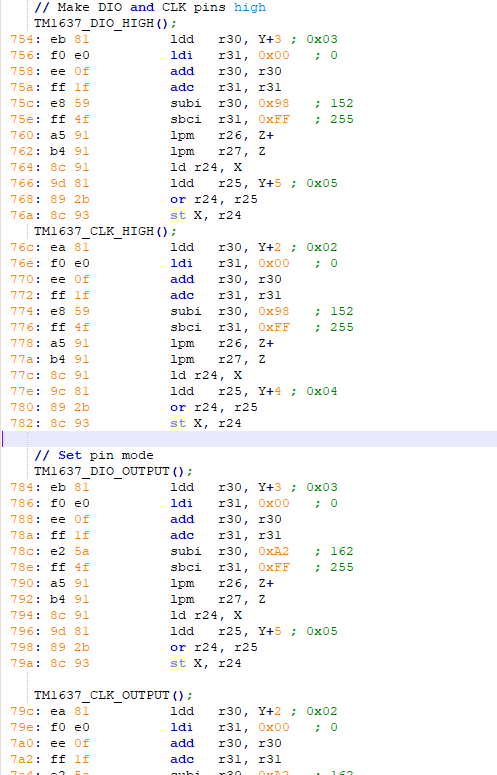Click the 0xFF operand at address 75e
Viewport: 497px width, 775px height.
[x=274, y=119]
